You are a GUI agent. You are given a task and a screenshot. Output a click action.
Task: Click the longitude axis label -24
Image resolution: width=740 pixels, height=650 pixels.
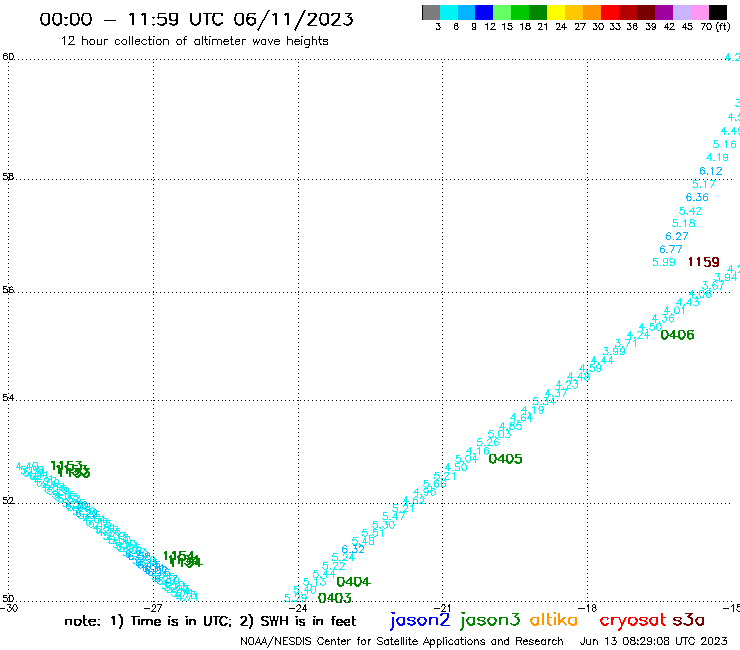tap(298, 608)
